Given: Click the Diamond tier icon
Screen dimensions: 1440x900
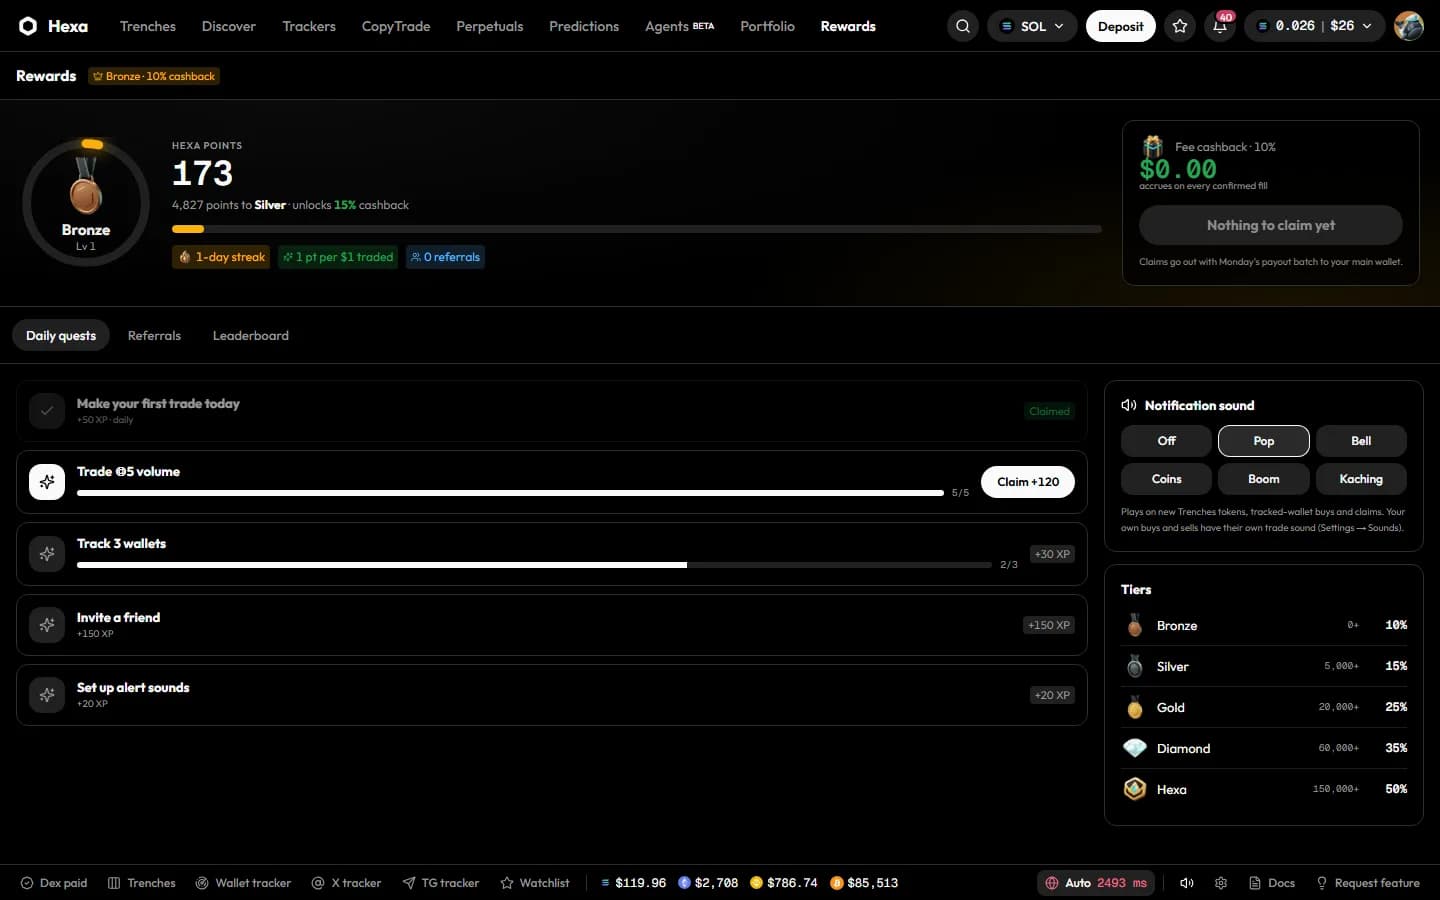Looking at the screenshot, I should pos(1135,748).
